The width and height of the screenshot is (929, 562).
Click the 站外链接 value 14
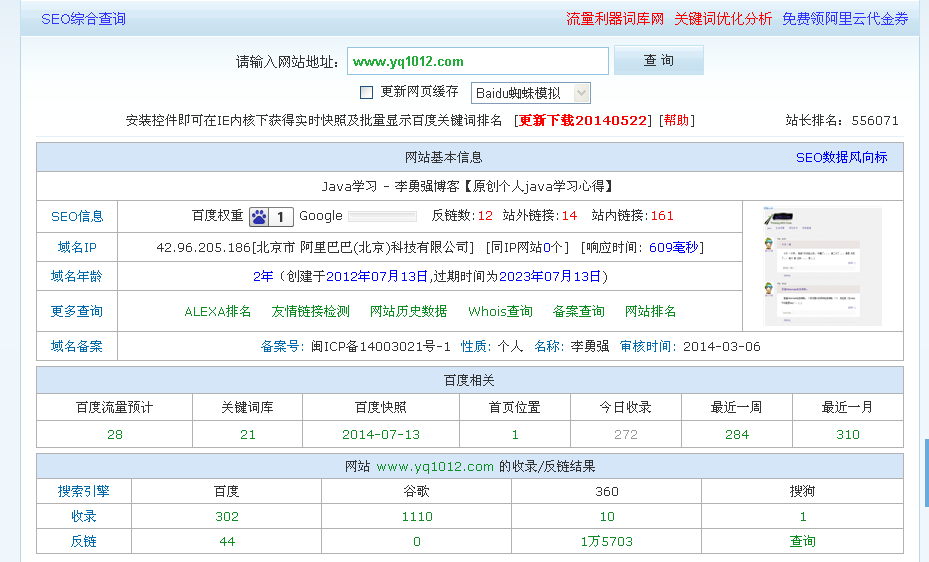(x=569, y=216)
